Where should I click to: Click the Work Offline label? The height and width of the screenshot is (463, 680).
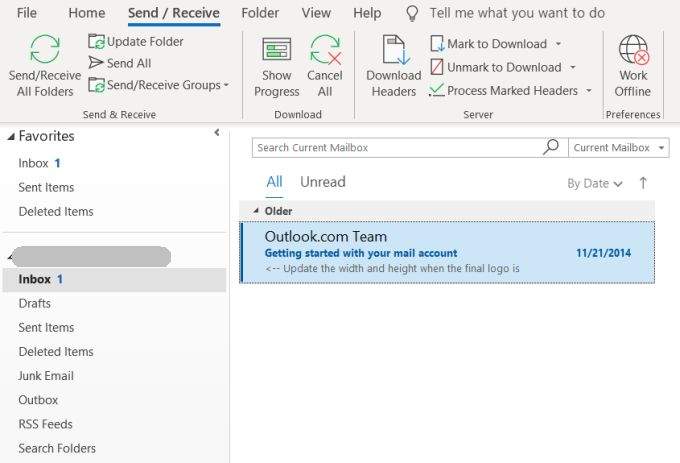tap(633, 83)
